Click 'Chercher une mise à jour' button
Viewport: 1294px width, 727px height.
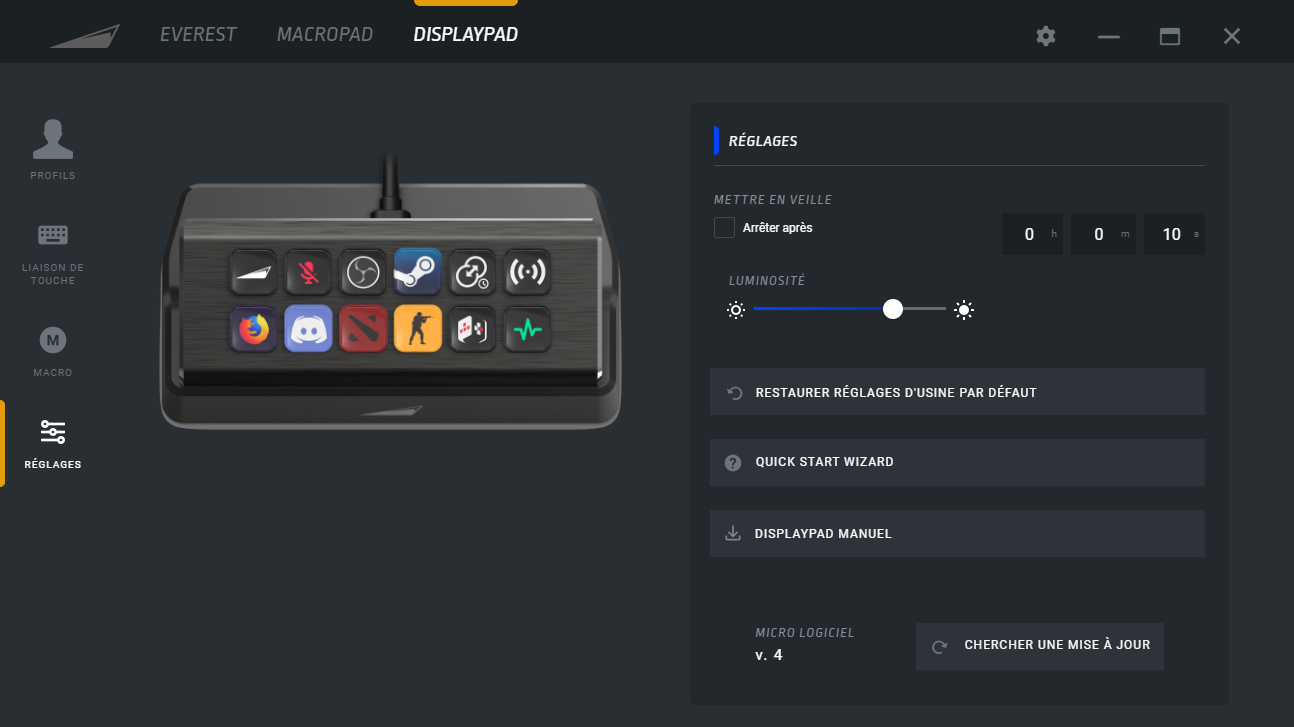[x=1040, y=646]
